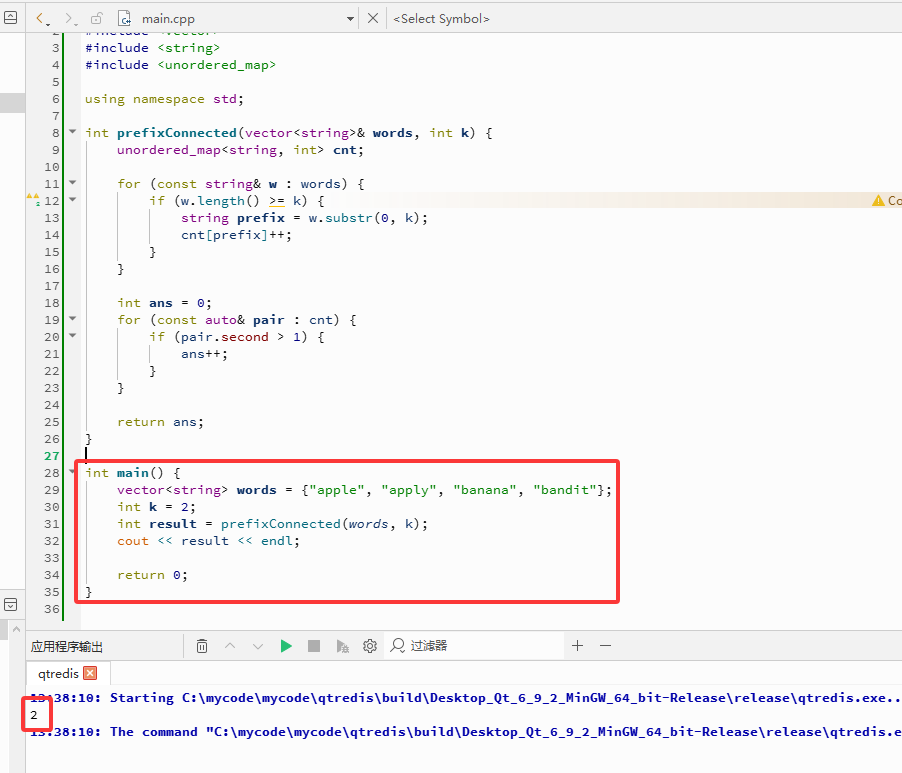The width and height of the screenshot is (902, 773).
Task: Click '#include <unordered_map>' line
Action: pyautogui.click(x=181, y=65)
